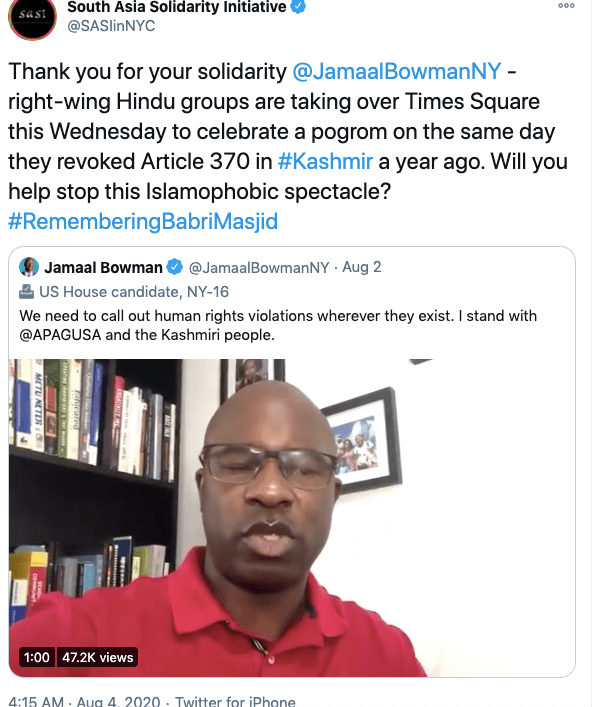595x707 pixels.
Task: Open the three-dot more options menu
Action: click(566, 6)
